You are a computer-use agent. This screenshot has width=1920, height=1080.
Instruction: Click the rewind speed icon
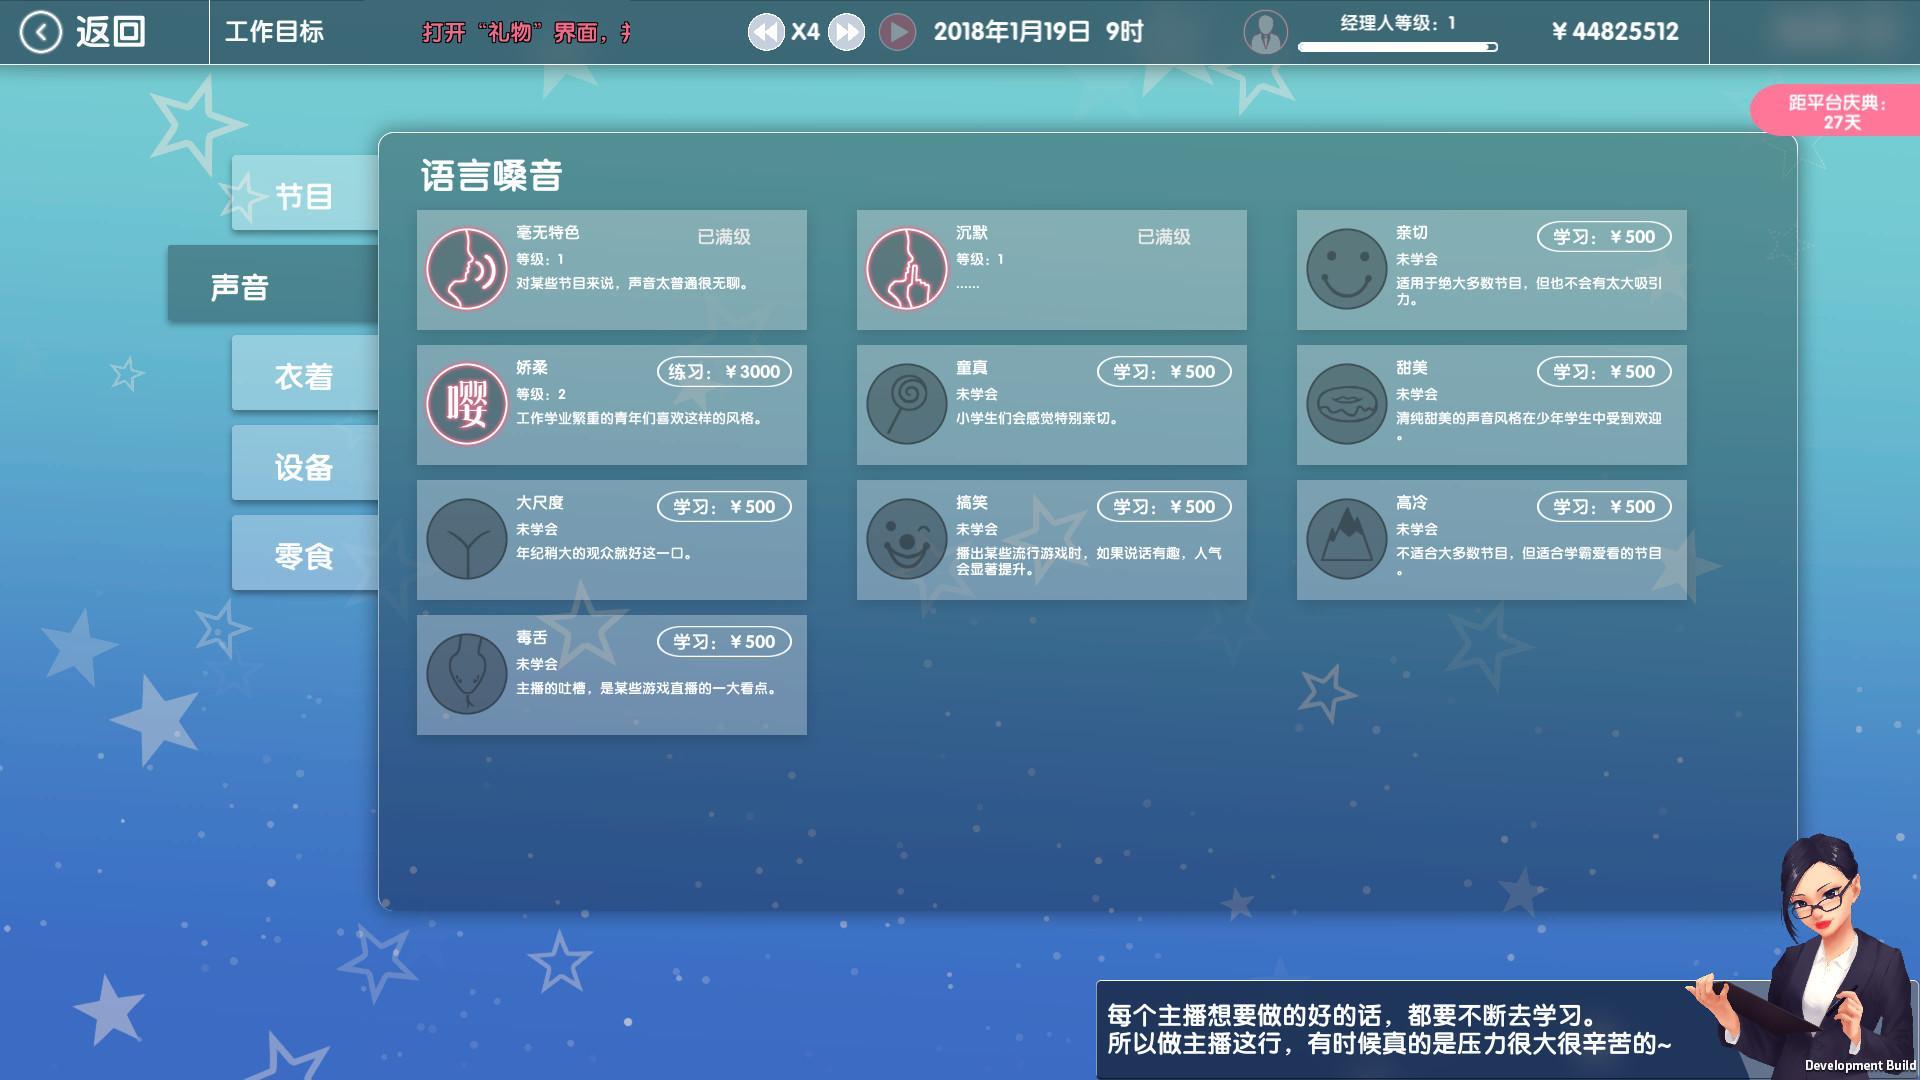coord(766,32)
